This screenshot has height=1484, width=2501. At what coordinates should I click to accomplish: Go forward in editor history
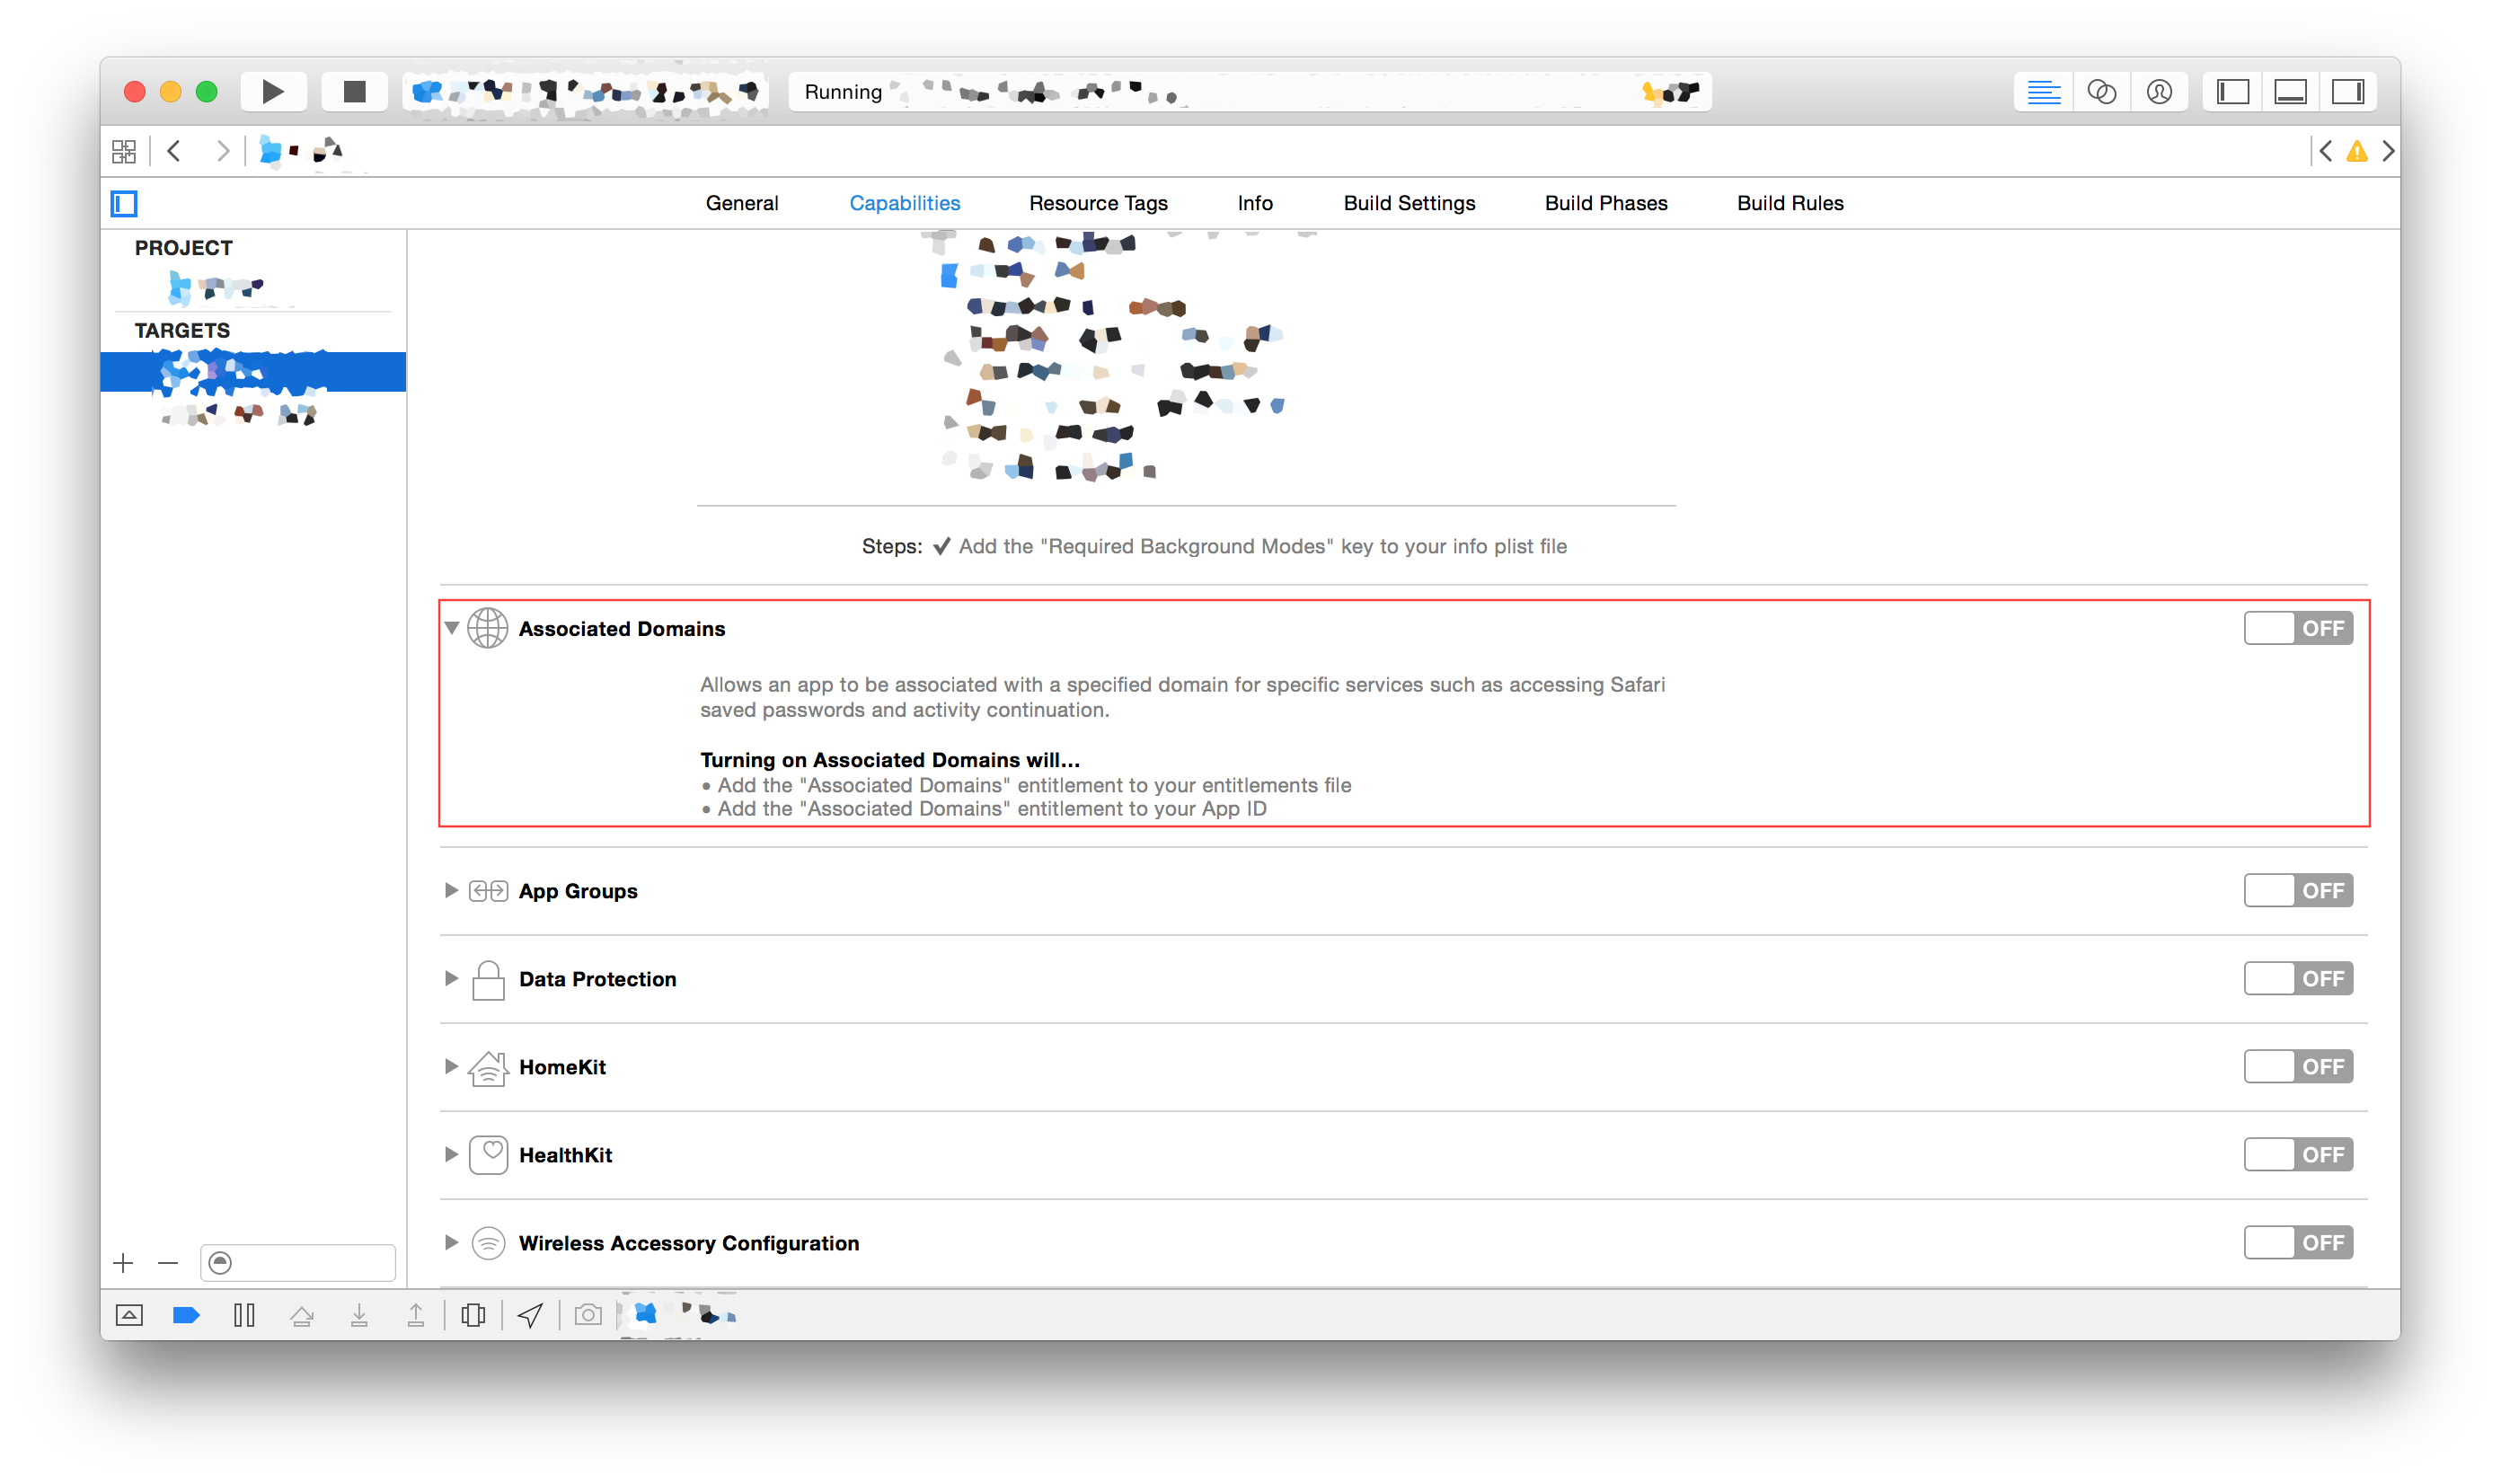point(222,151)
